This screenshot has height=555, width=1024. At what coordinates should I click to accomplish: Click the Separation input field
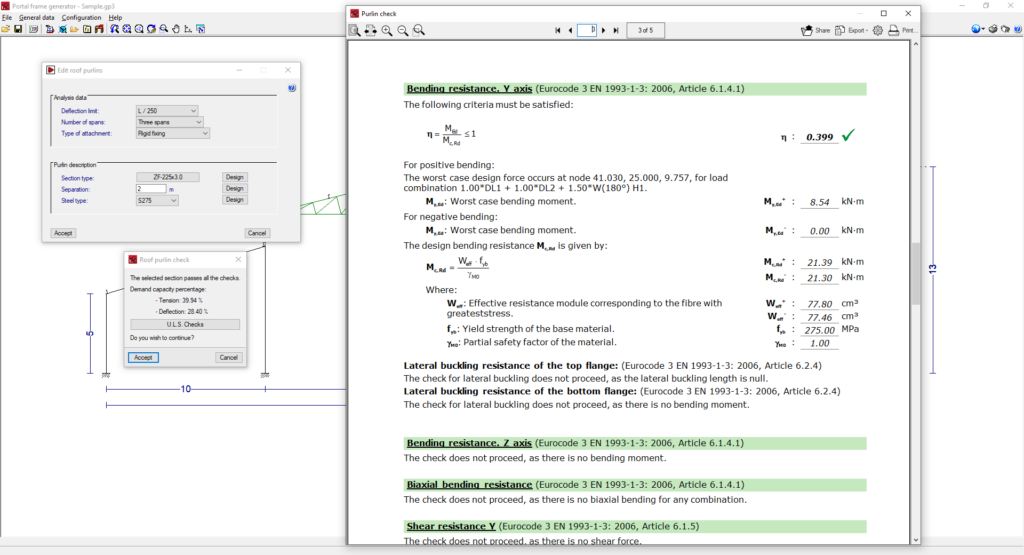point(151,188)
